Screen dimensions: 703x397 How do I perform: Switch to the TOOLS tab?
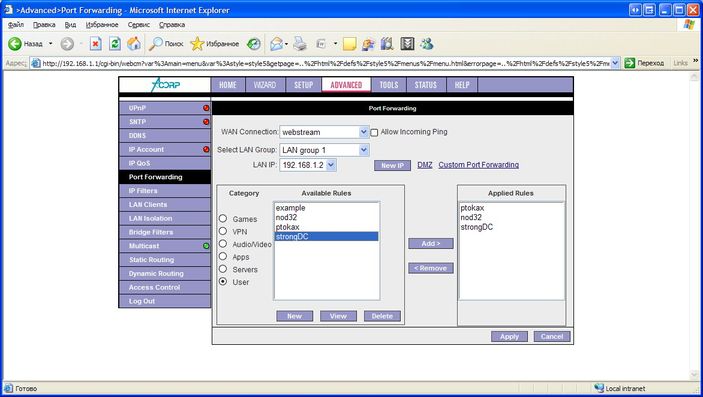coord(389,85)
